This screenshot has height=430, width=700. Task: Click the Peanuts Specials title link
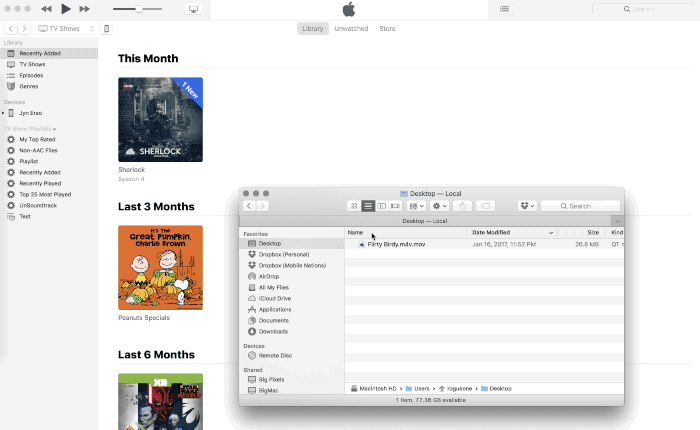coord(144,318)
